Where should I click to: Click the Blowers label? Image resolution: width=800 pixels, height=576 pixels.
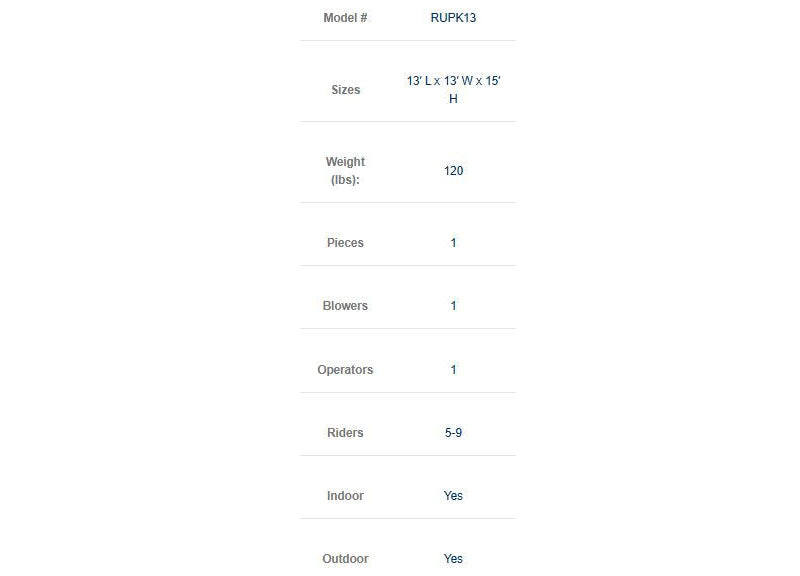345,306
